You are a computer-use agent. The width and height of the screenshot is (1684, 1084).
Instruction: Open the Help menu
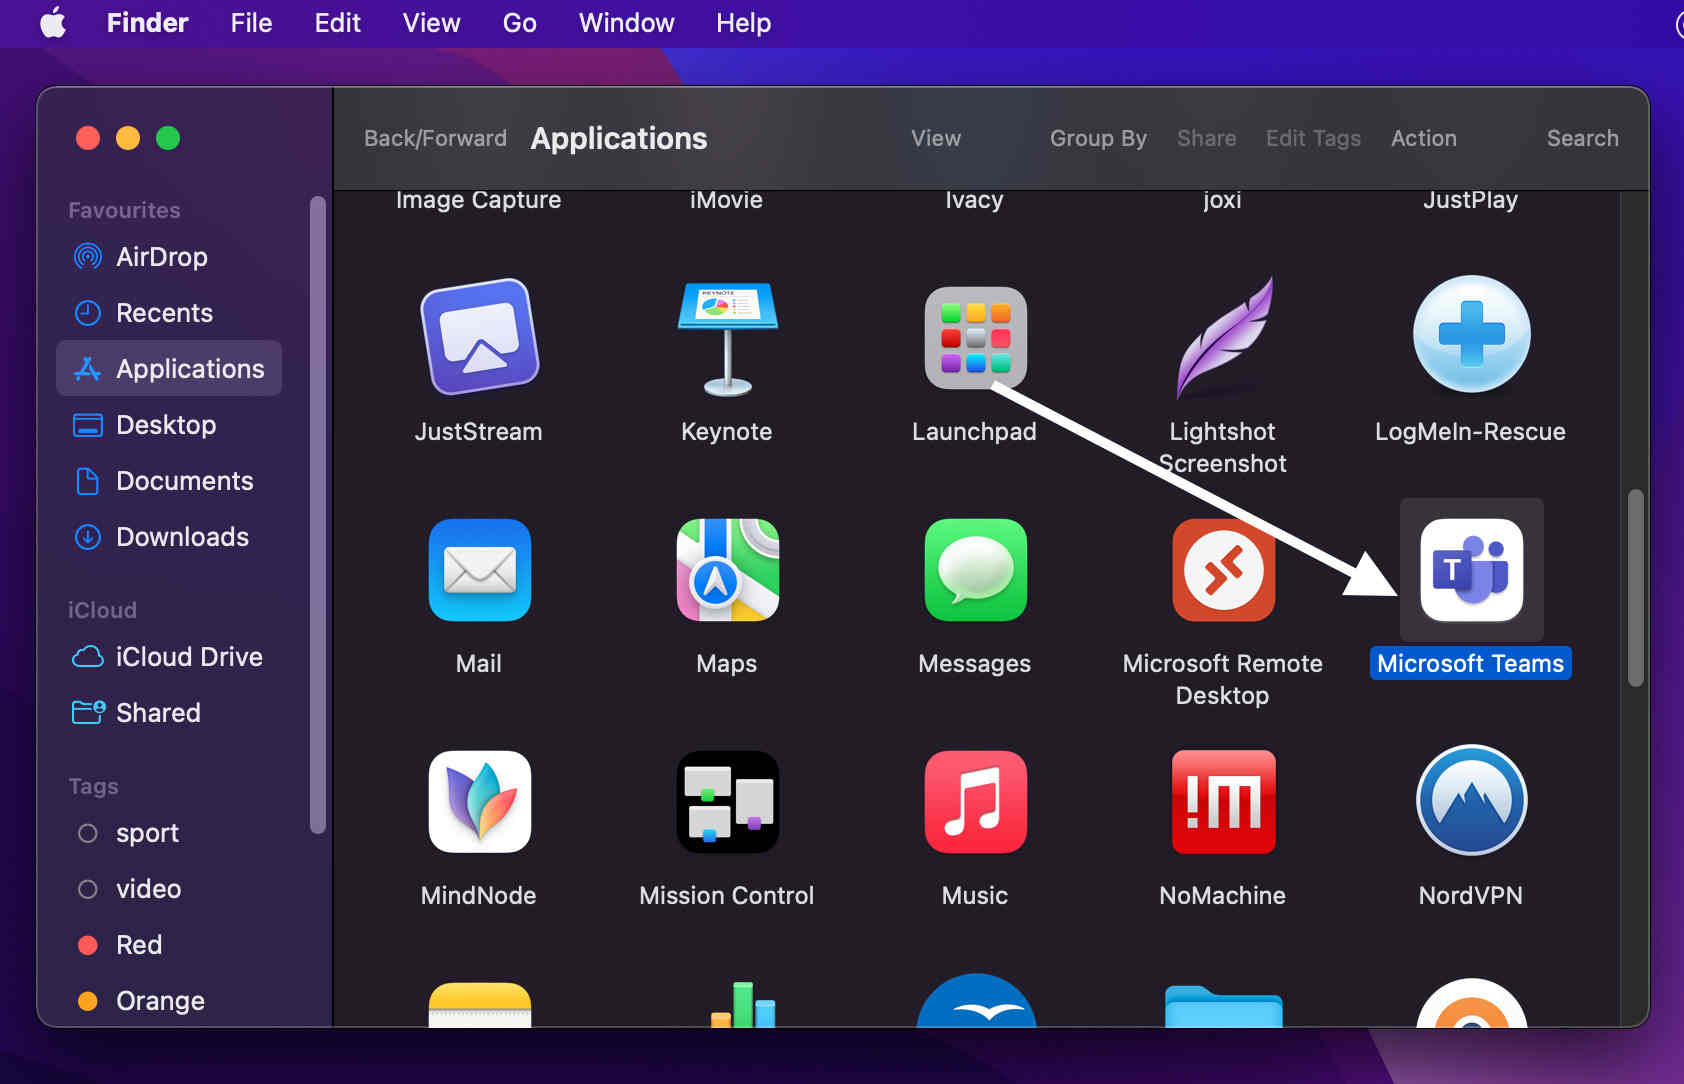(743, 23)
